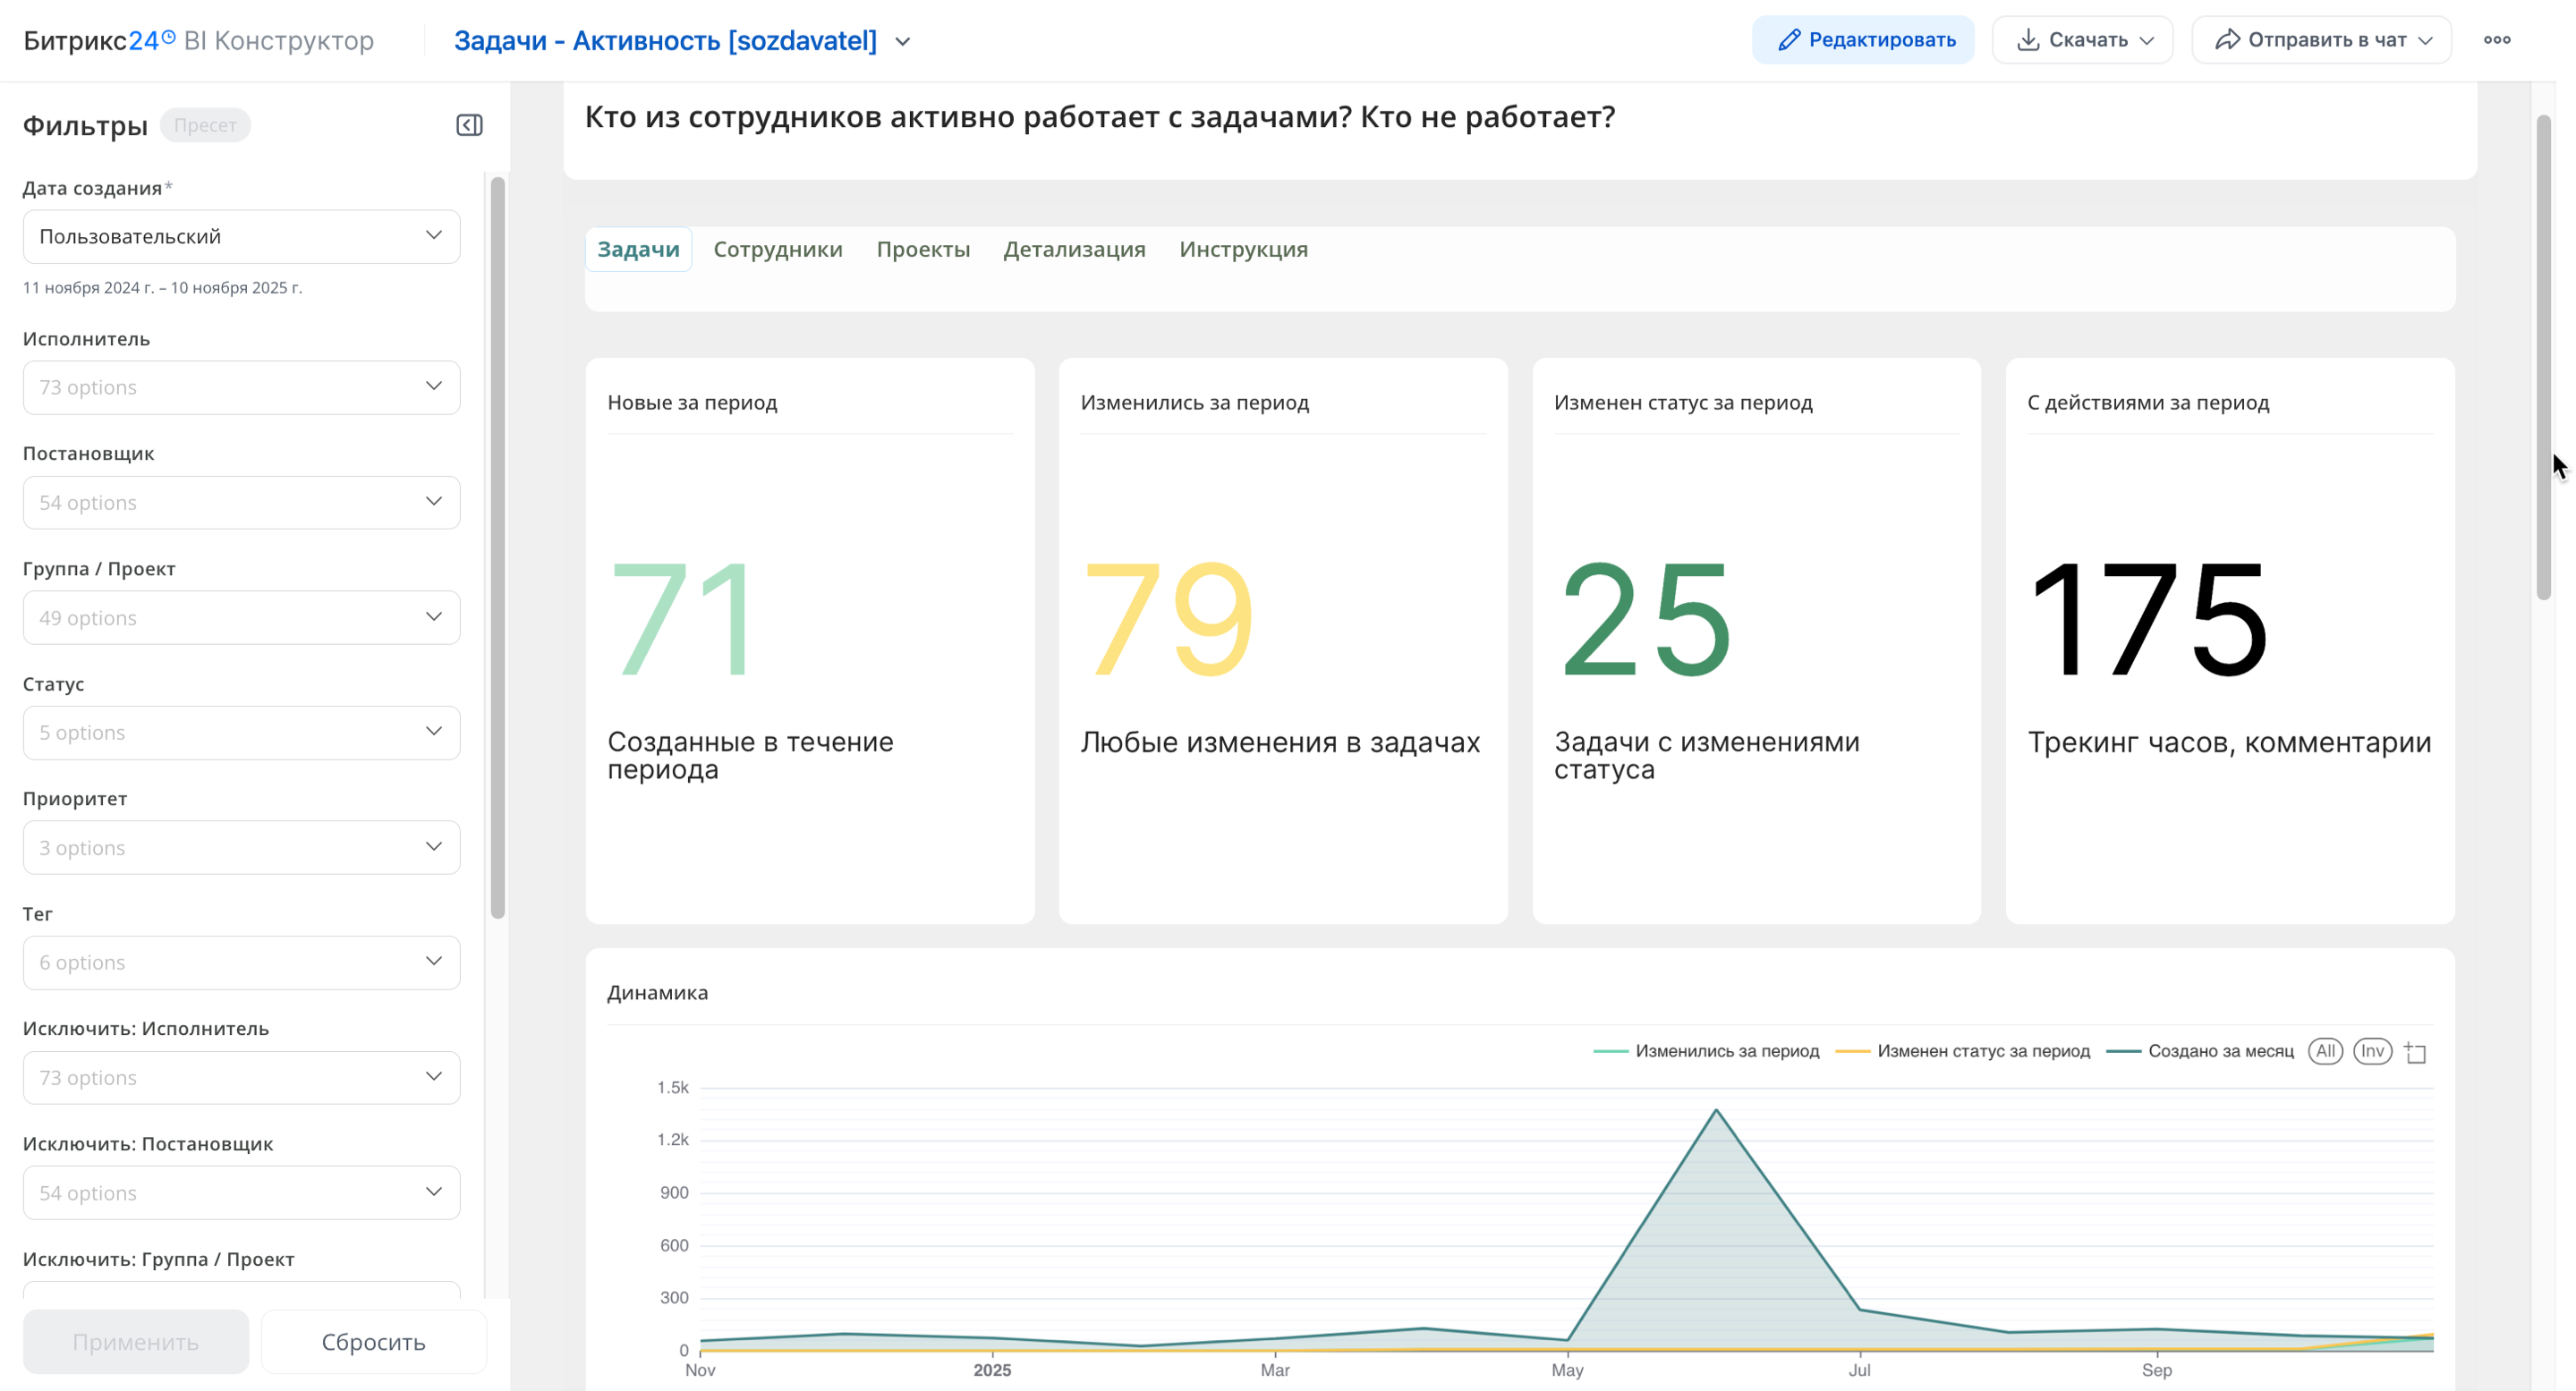
Task: Click the 'Статус' 5 options field
Action: [241, 732]
